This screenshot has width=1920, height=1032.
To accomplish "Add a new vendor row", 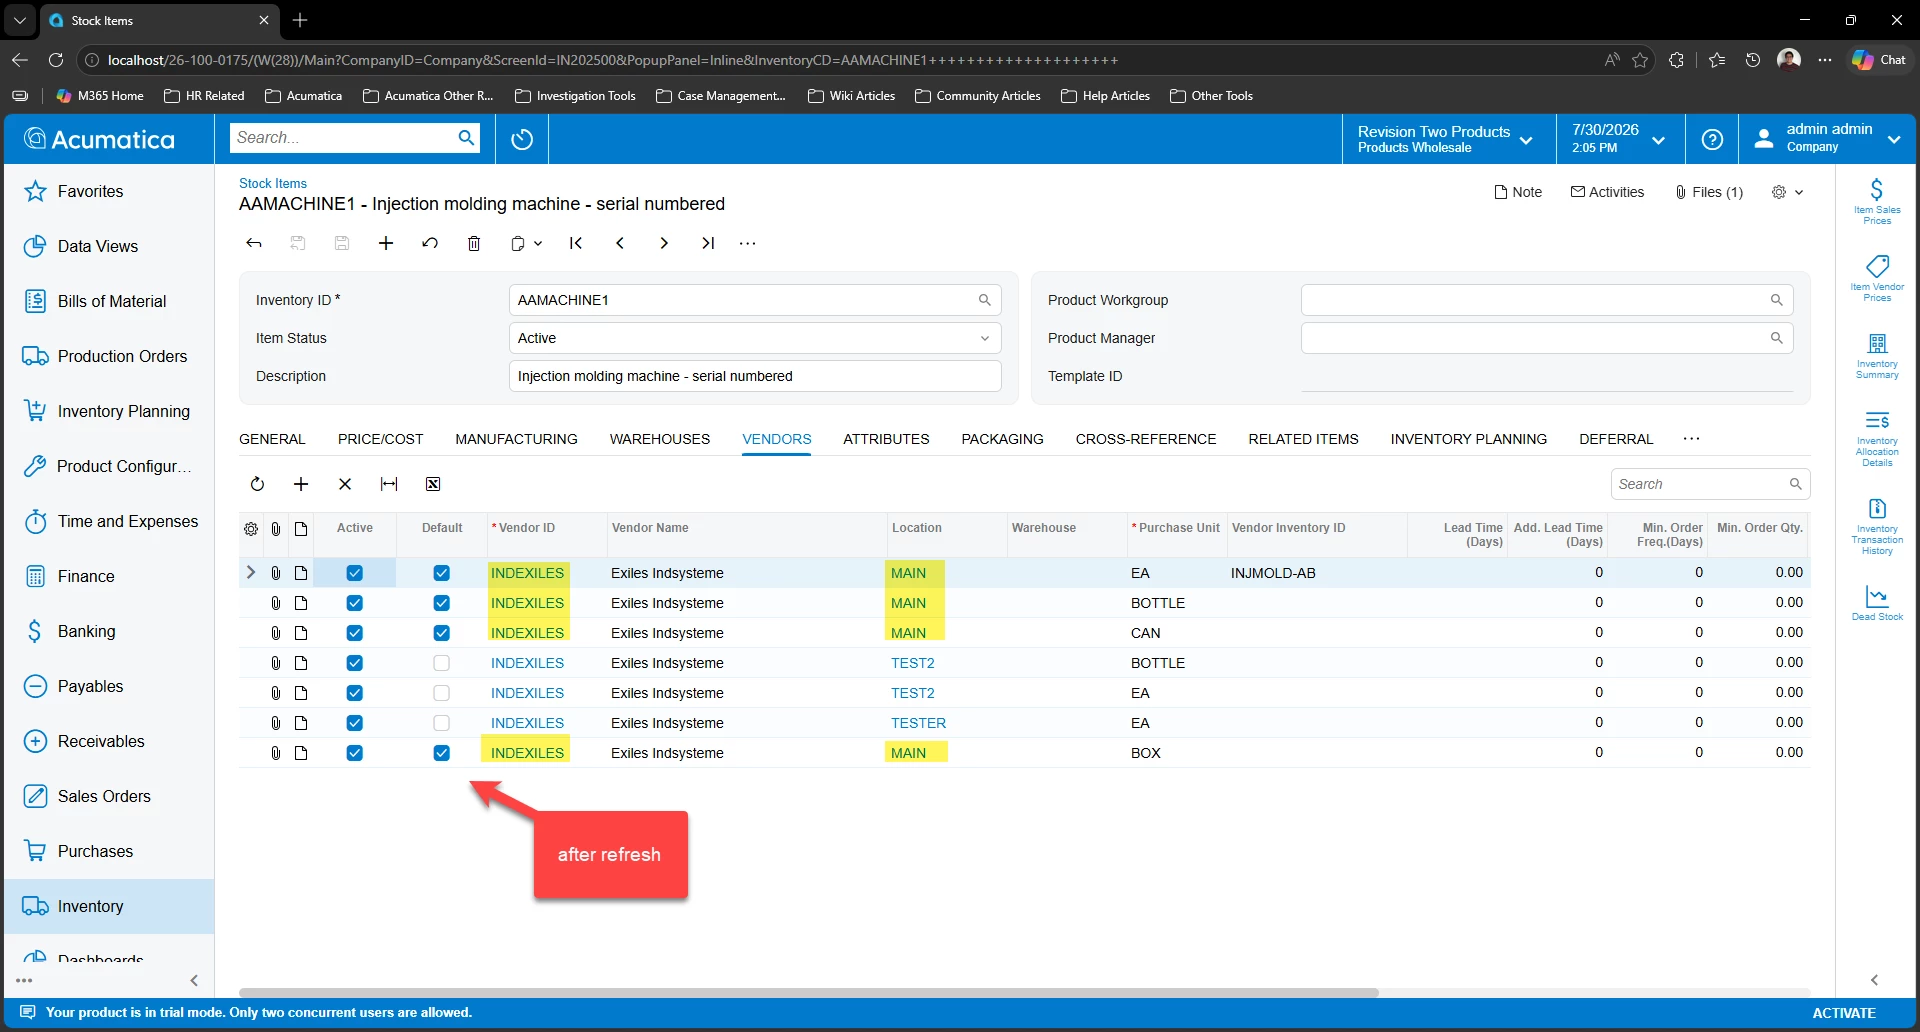I will click(x=301, y=484).
